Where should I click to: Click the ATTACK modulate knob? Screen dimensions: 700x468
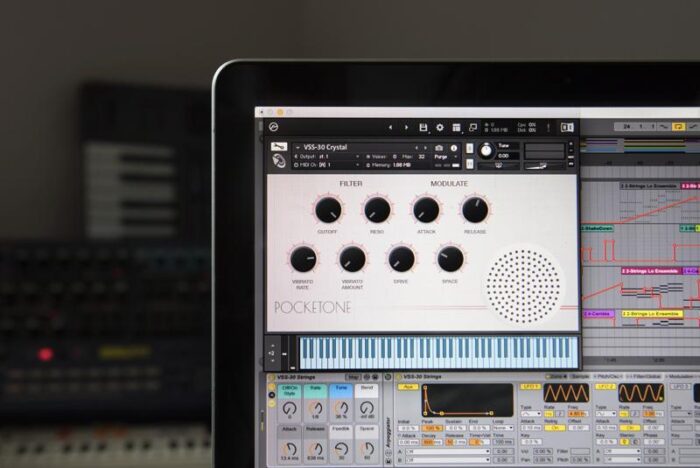tap(426, 210)
